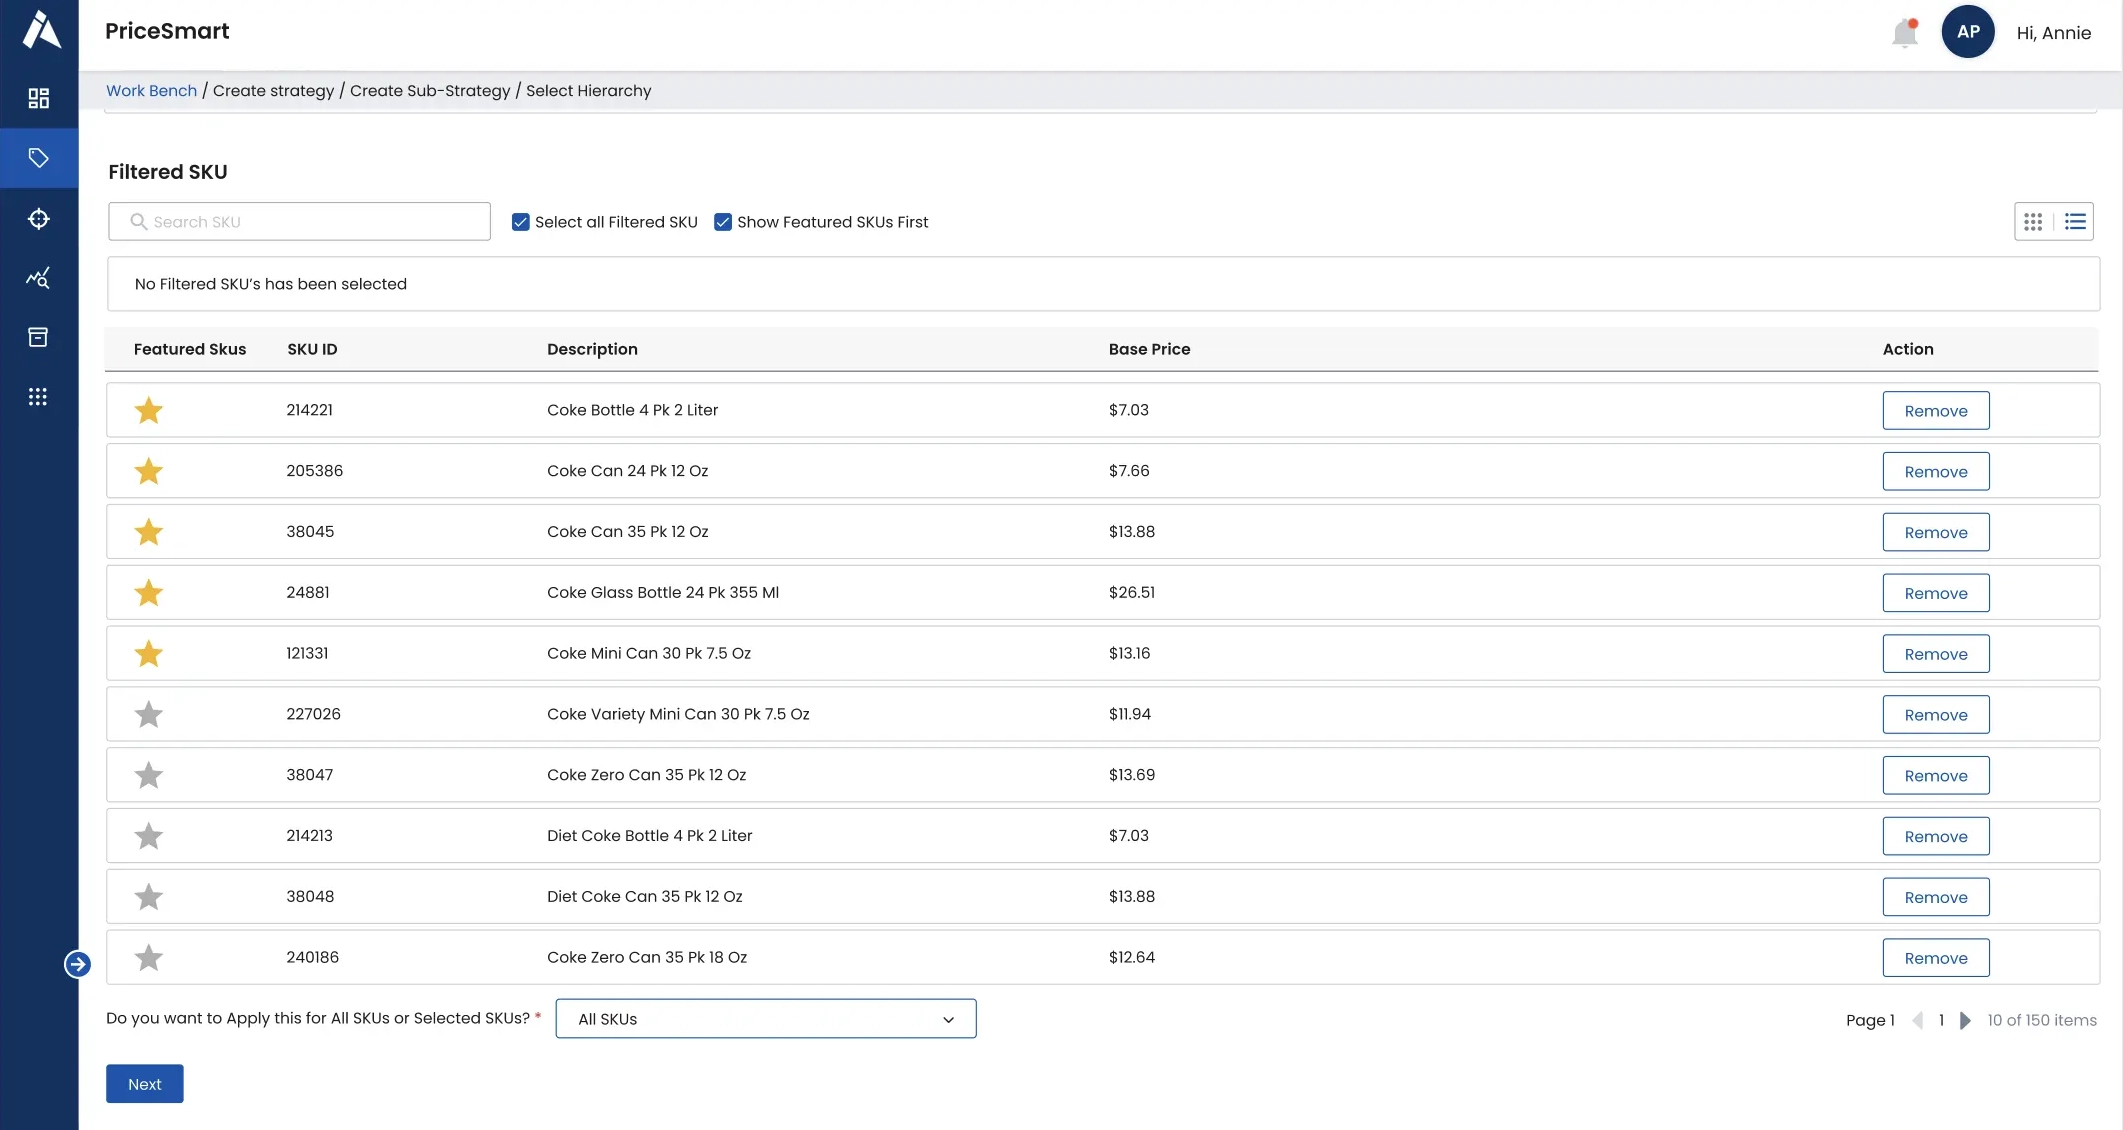Mark Diet Coke Bottle 4 Pk as featured
Image resolution: width=2123 pixels, height=1130 pixels.
[x=149, y=836]
